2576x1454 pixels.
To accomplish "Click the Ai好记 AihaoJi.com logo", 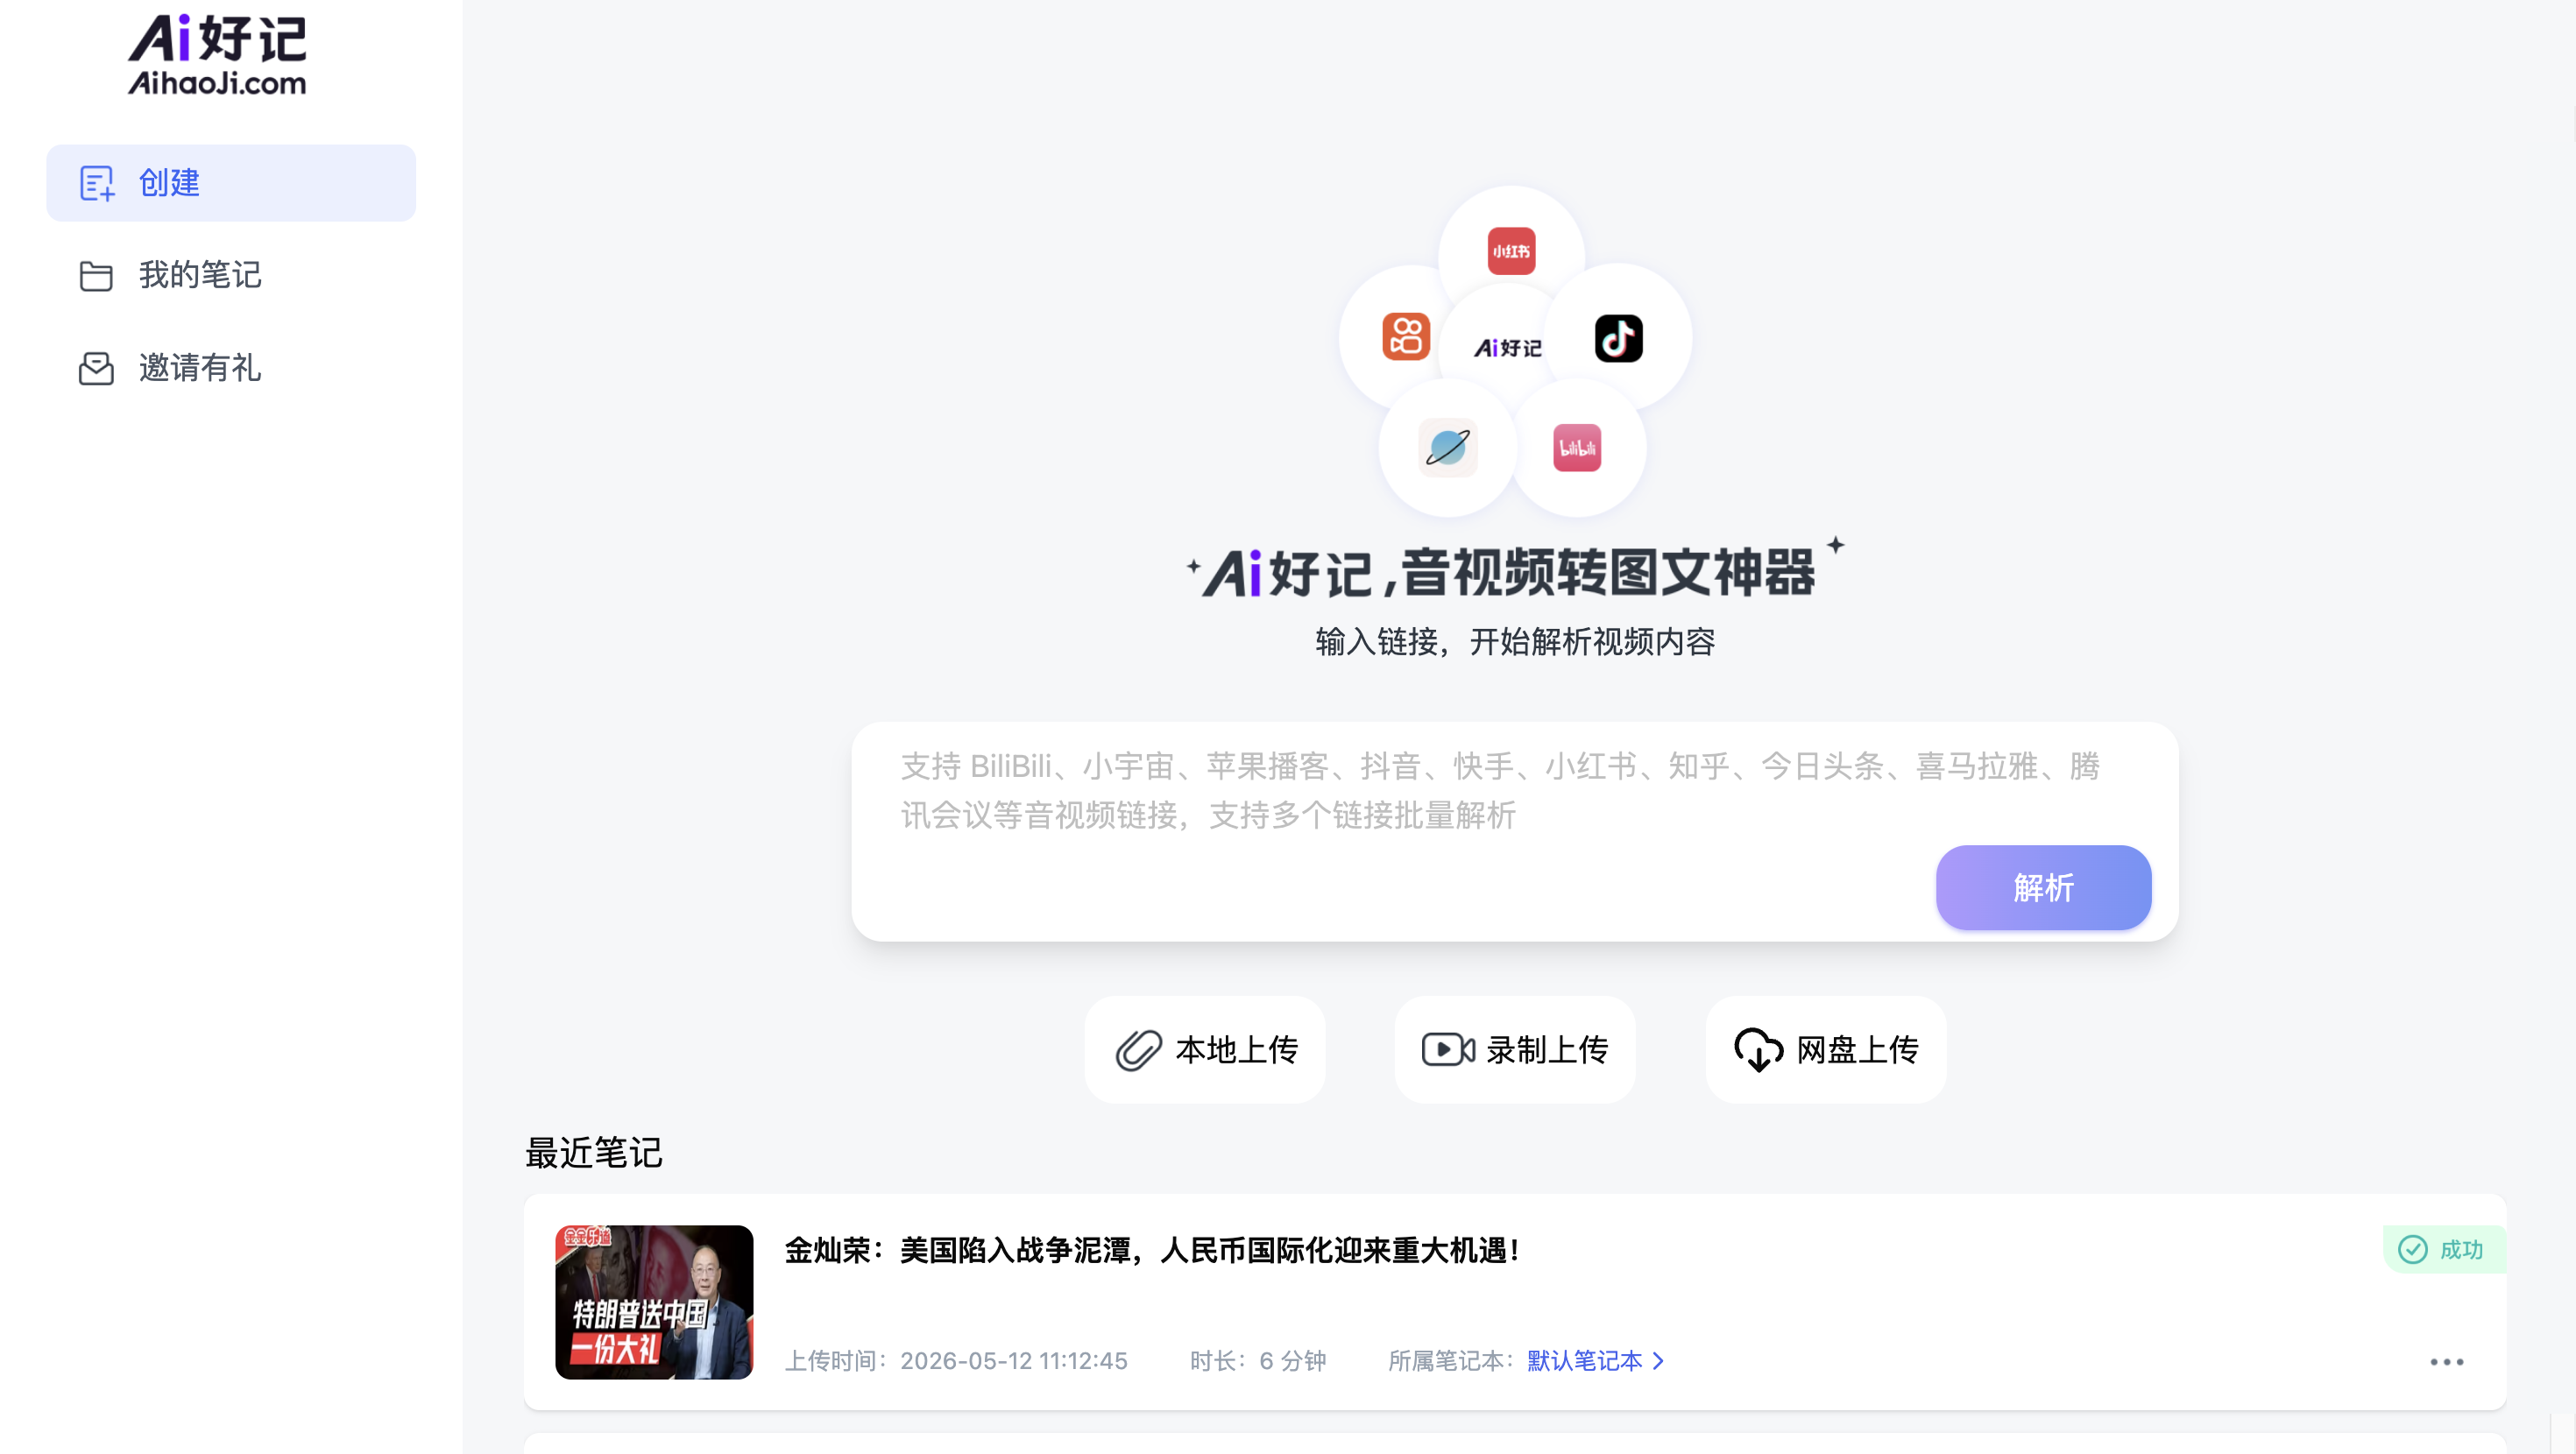I will [217, 55].
